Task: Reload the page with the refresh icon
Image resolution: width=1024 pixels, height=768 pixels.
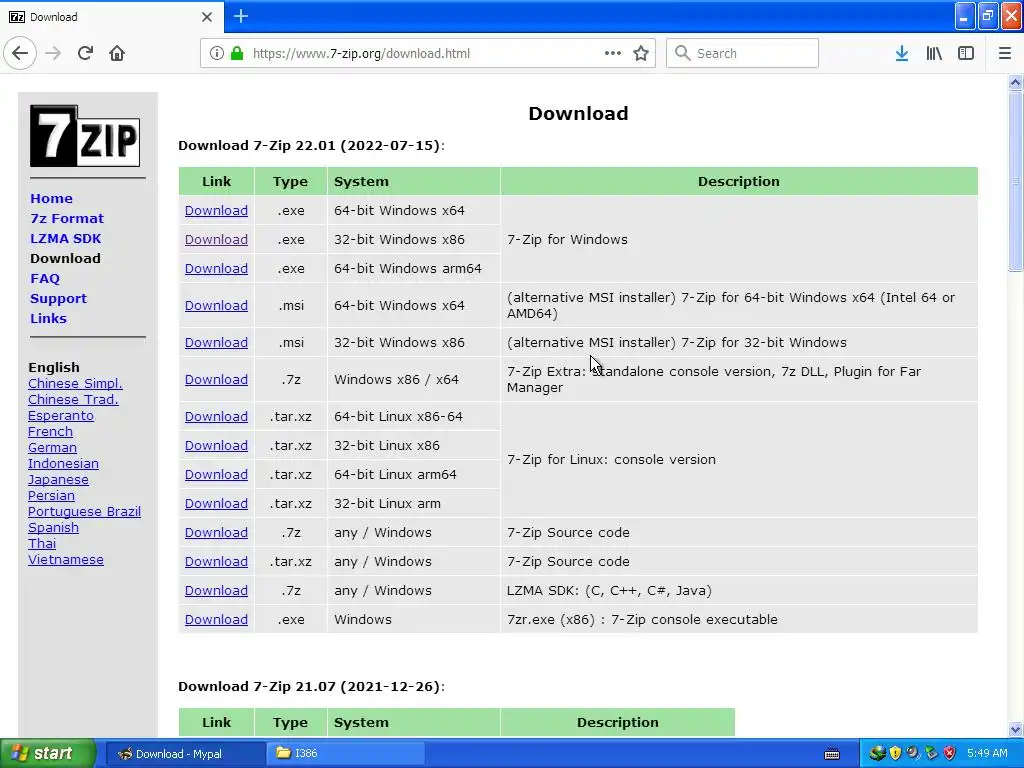Action: [x=85, y=53]
